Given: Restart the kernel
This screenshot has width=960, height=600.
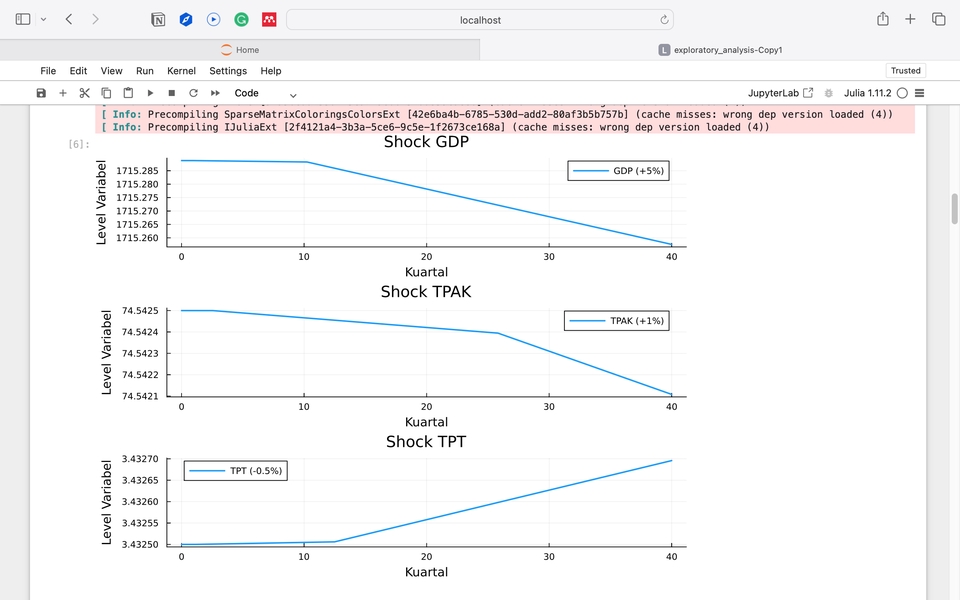Looking at the screenshot, I should coord(193,93).
